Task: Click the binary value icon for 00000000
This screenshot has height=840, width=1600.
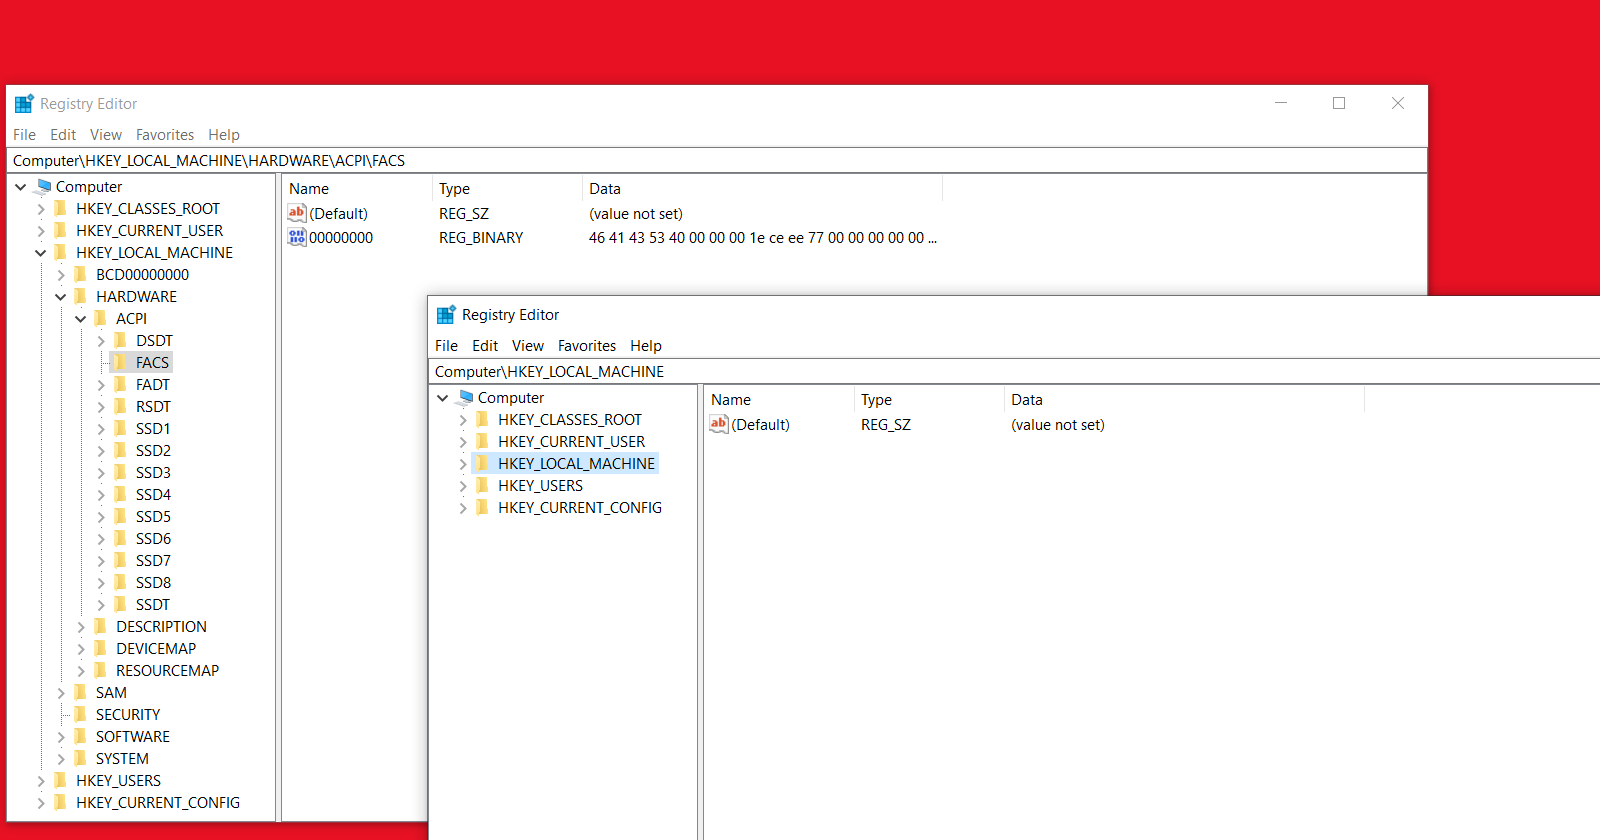Action: pos(296,237)
